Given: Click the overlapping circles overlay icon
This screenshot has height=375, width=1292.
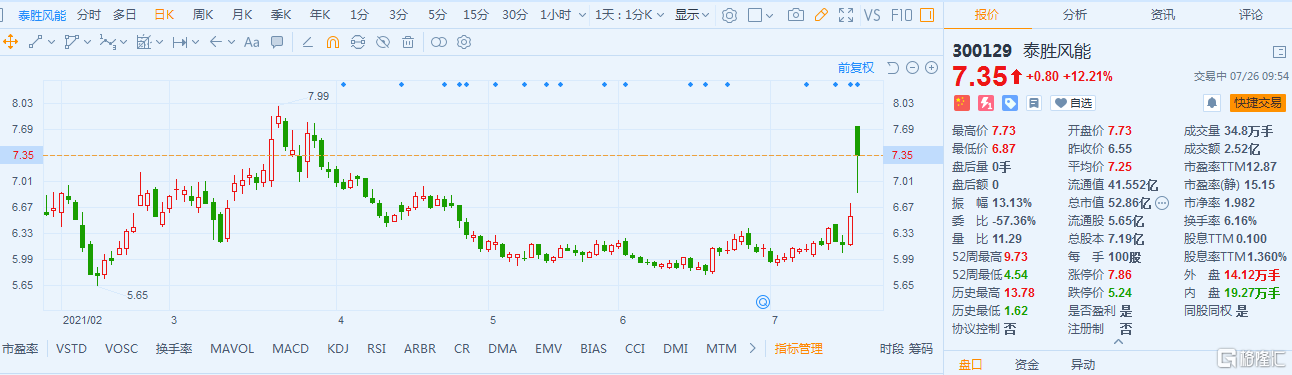Looking at the screenshot, I should (439, 42).
